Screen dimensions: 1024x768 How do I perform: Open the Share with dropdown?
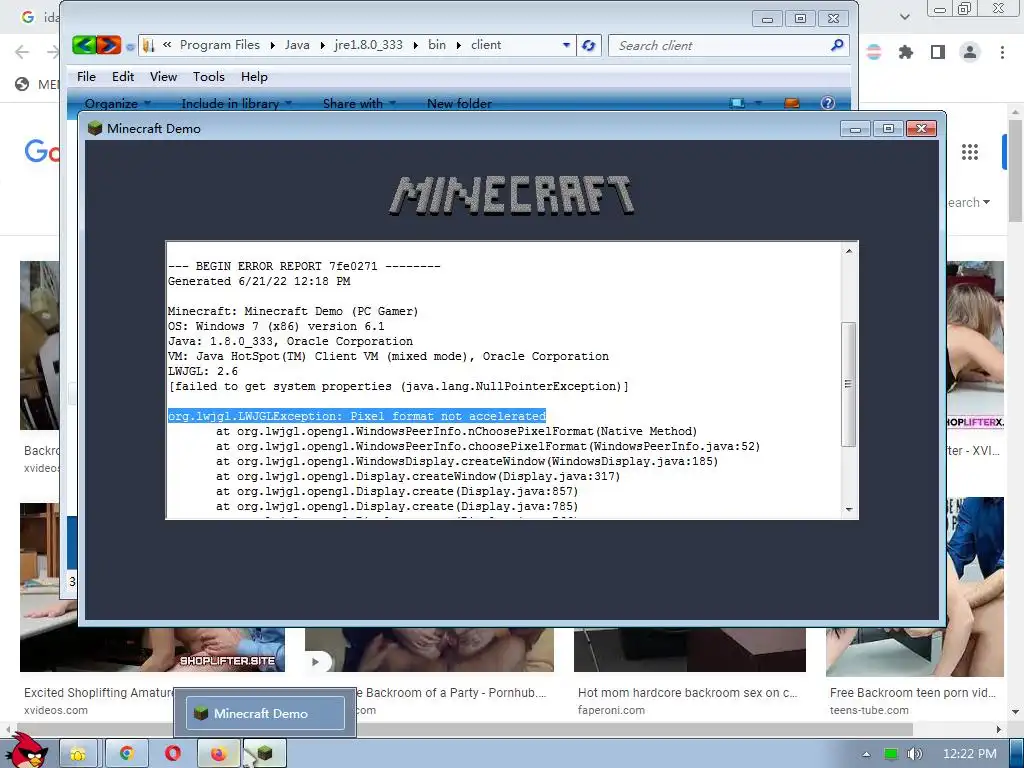coord(359,103)
